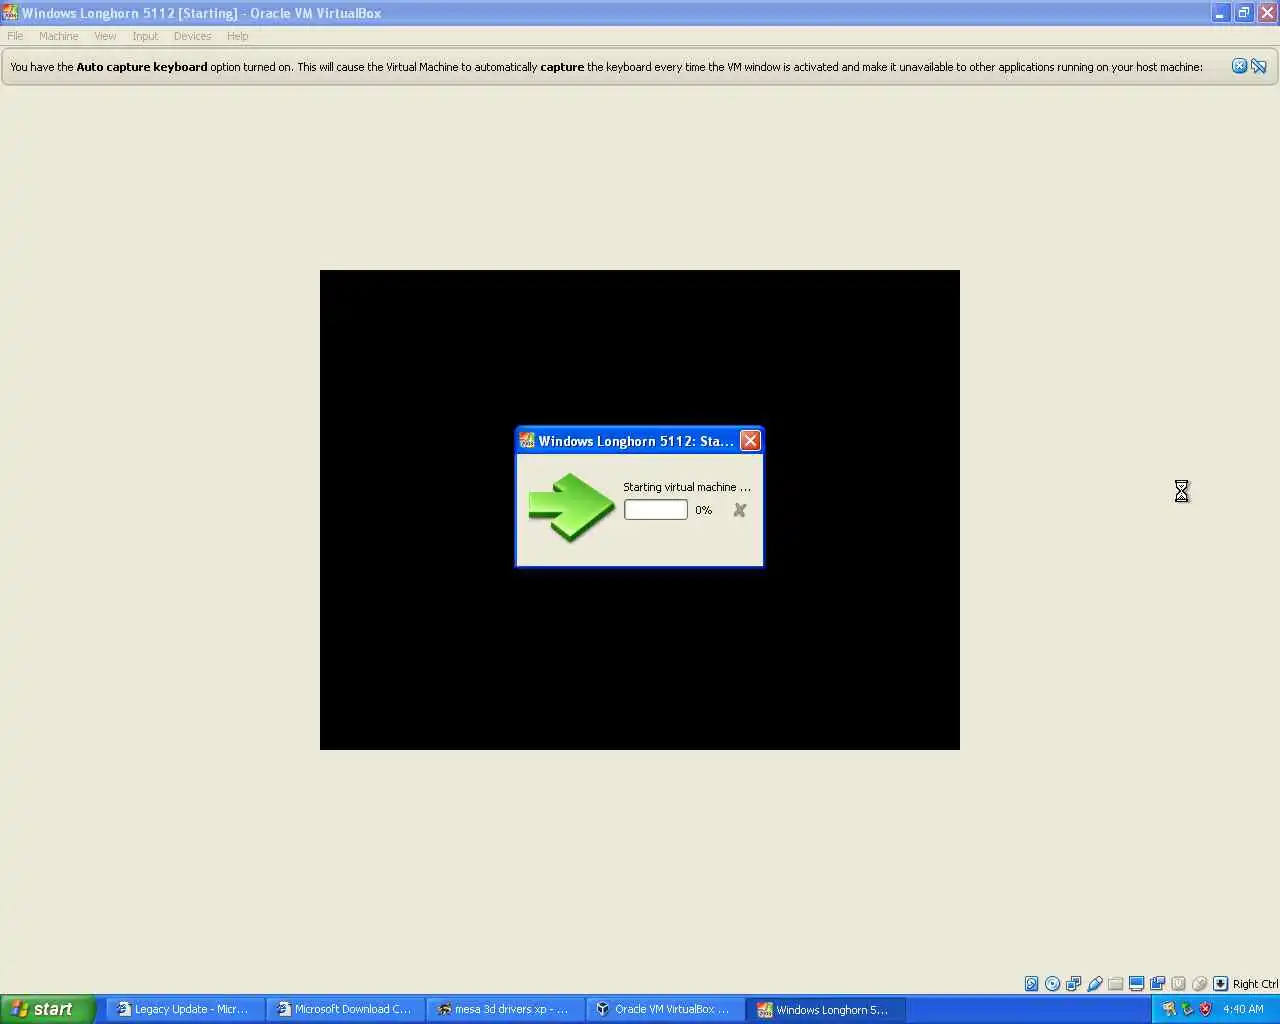Click the starting VM progress bar
The image size is (1280, 1024).
pos(656,510)
